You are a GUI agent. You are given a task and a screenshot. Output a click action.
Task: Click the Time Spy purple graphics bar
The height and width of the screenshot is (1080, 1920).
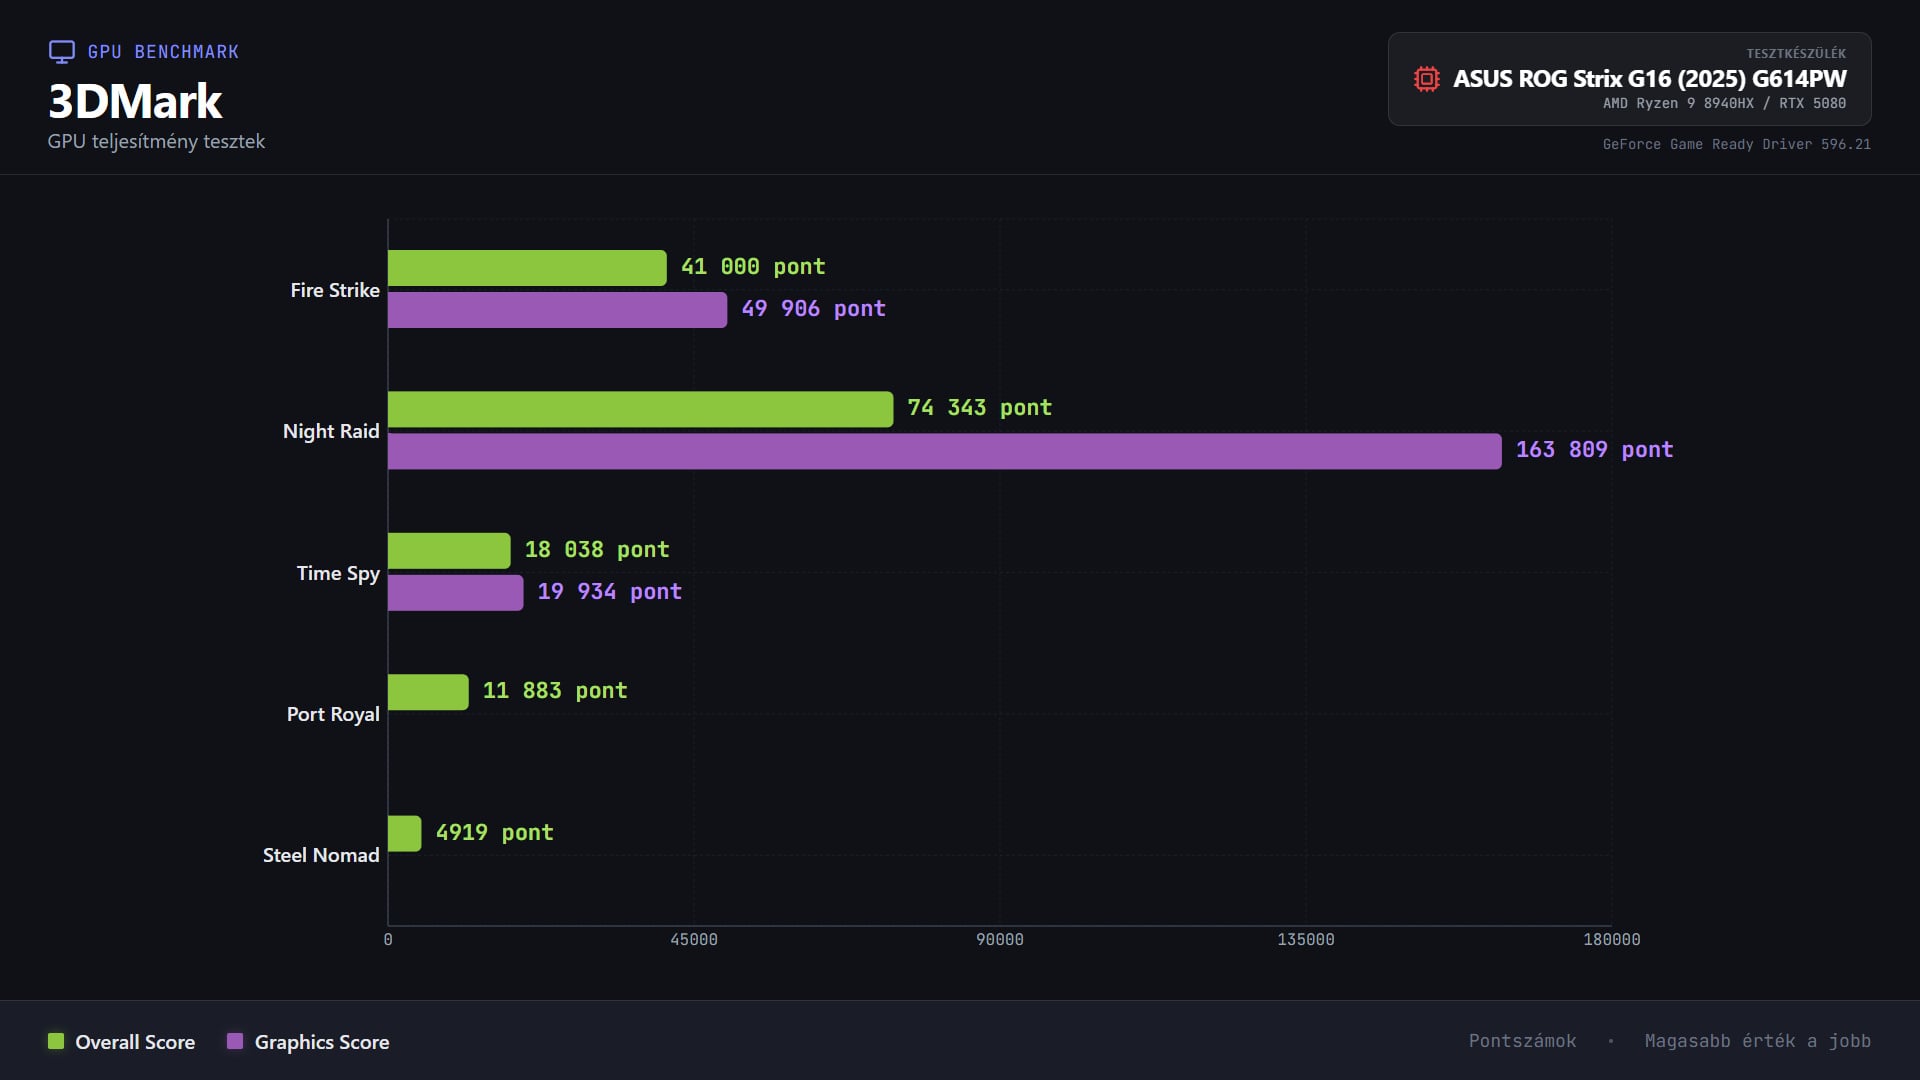(x=455, y=593)
